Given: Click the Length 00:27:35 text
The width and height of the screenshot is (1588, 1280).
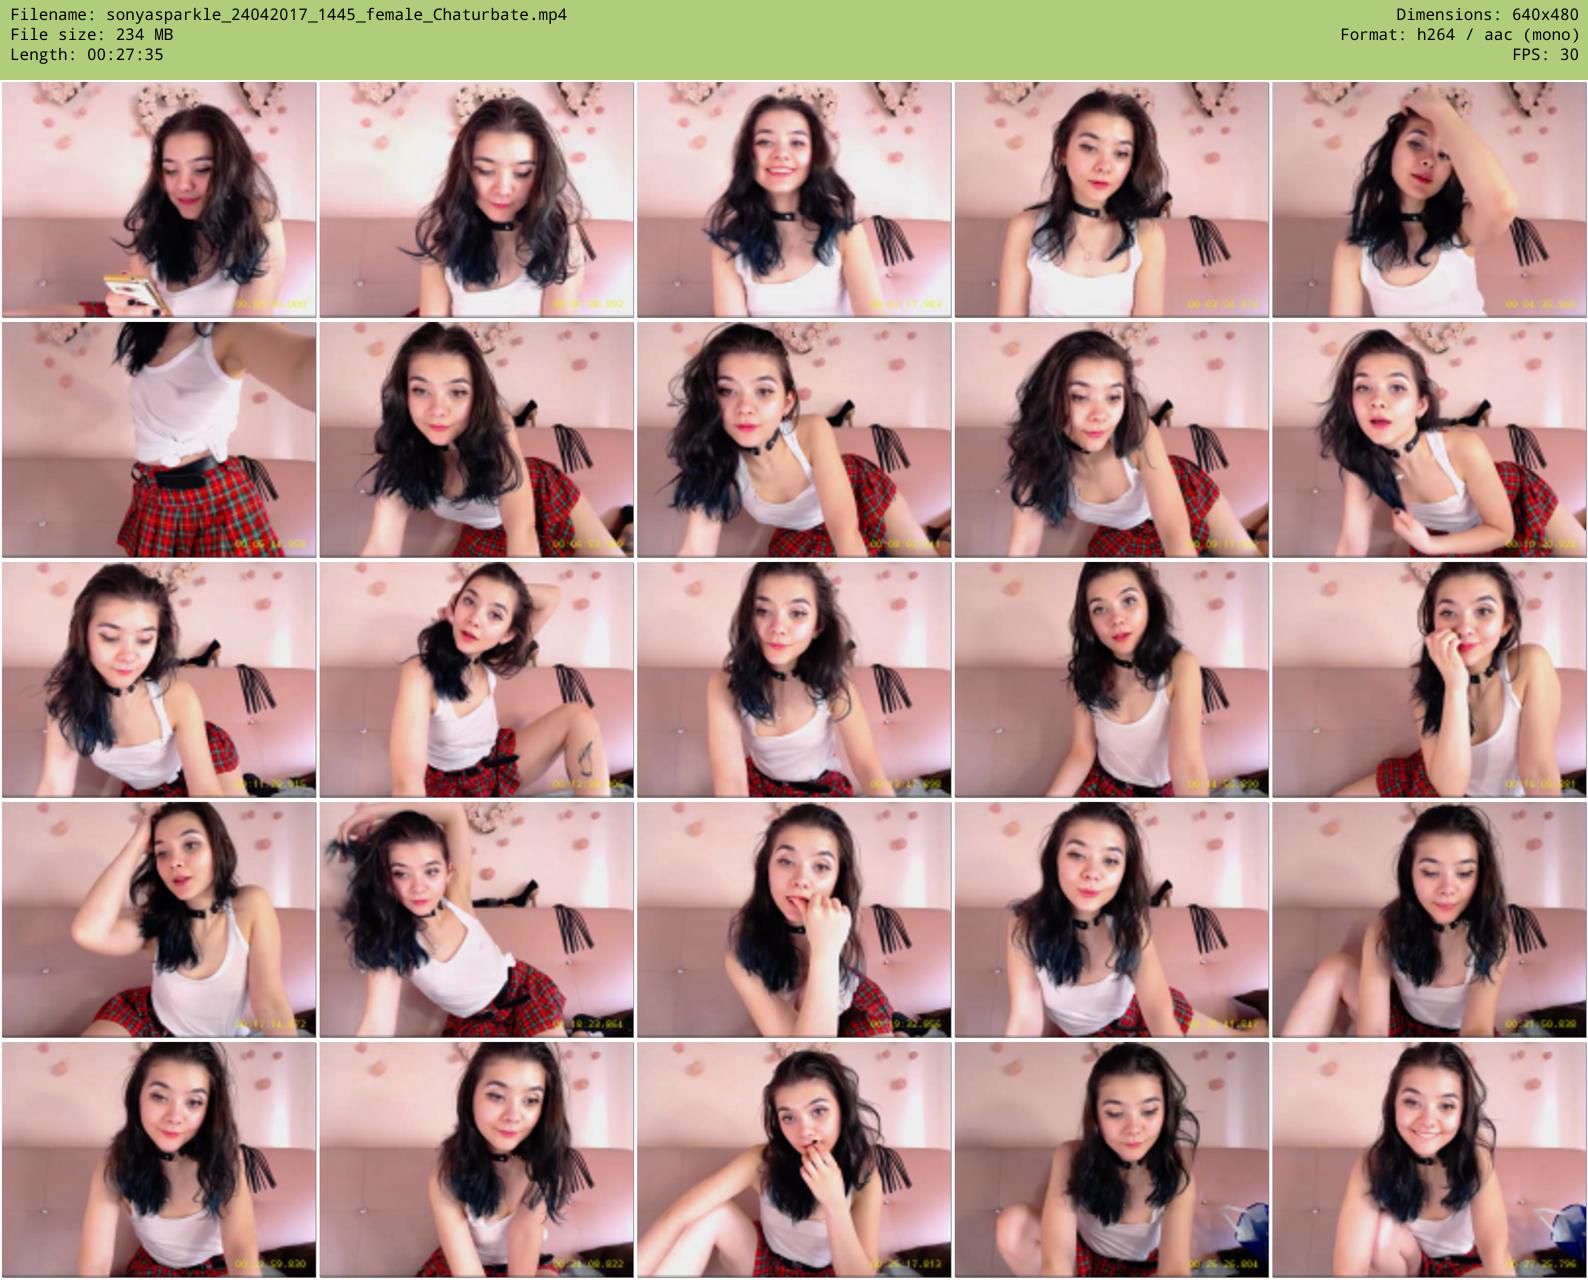Looking at the screenshot, I should click(87, 55).
